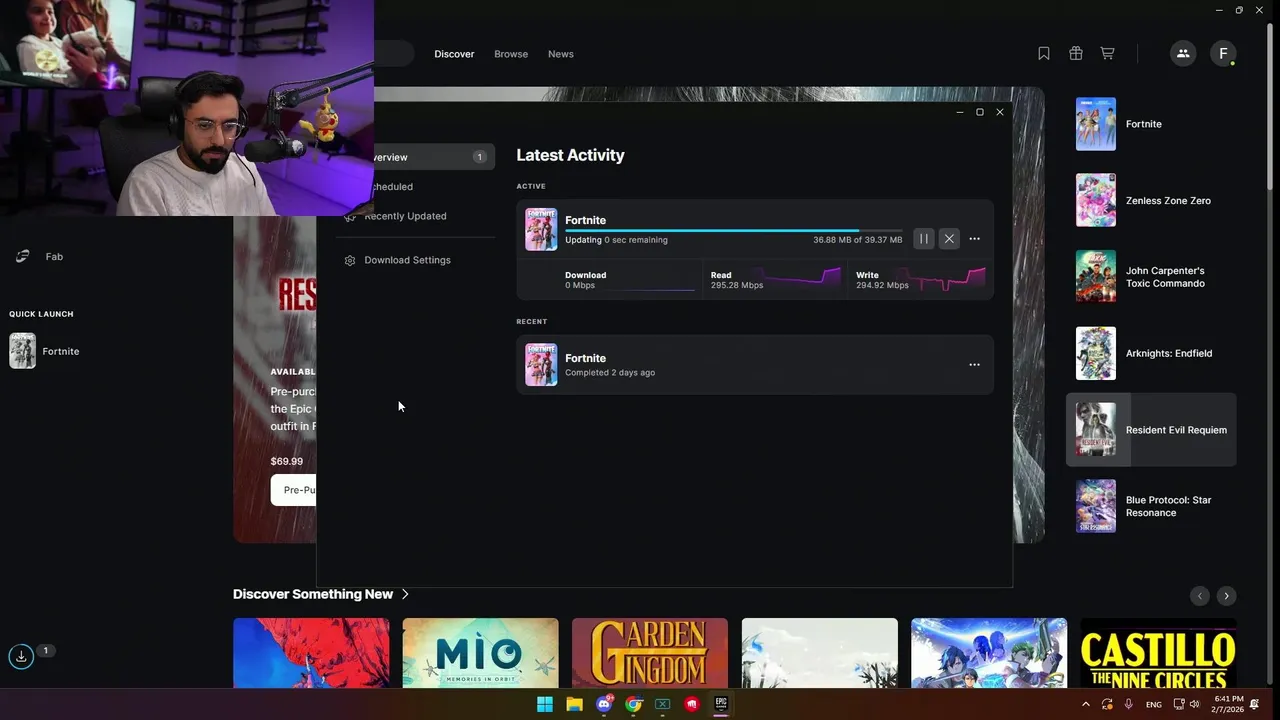
Task: Open downloads icon in bottom-left corner
Action: click(x=21, y=657)
